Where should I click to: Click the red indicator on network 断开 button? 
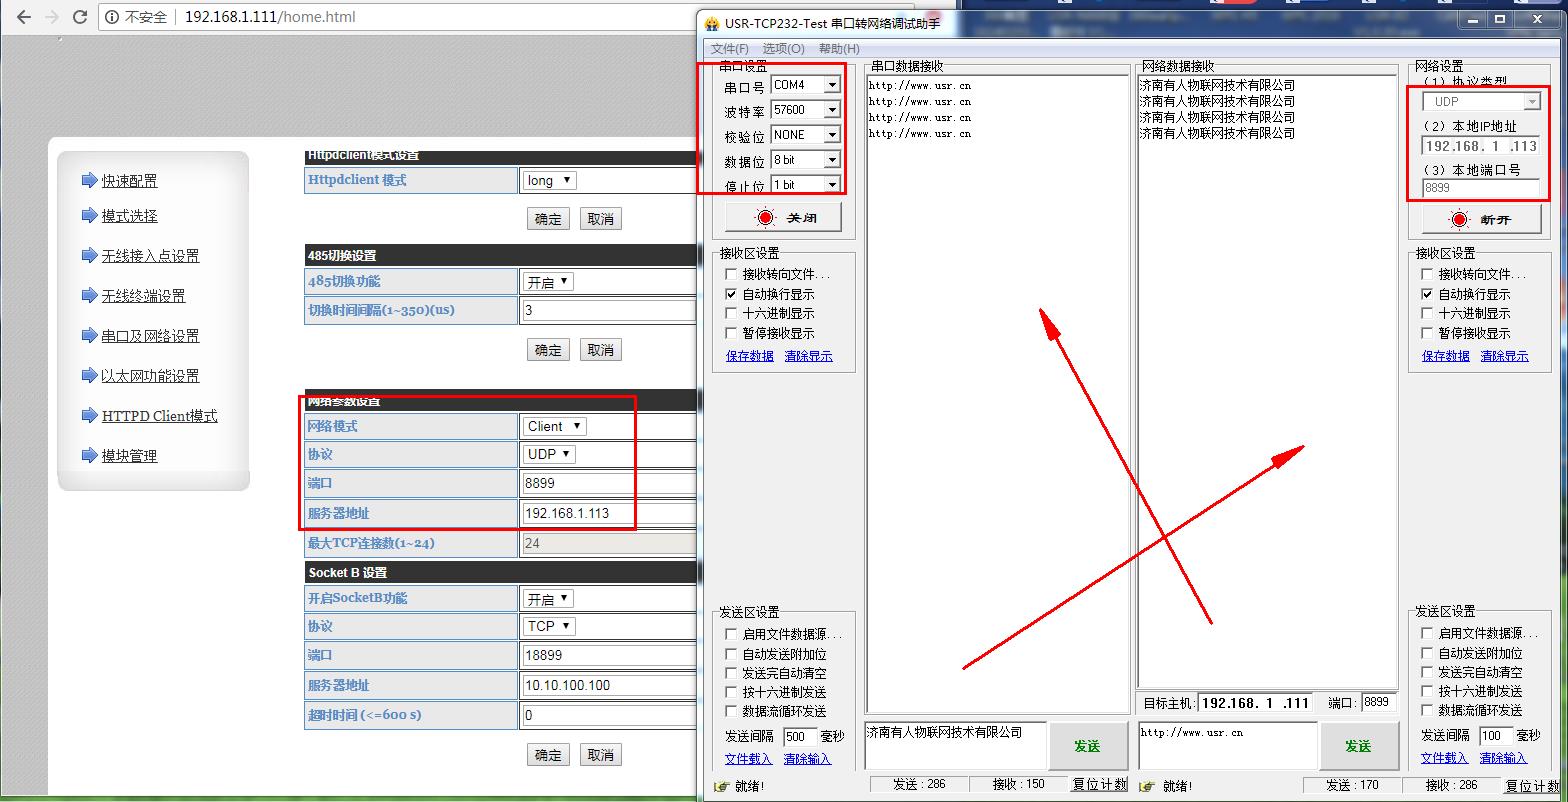click(1459, 220)
